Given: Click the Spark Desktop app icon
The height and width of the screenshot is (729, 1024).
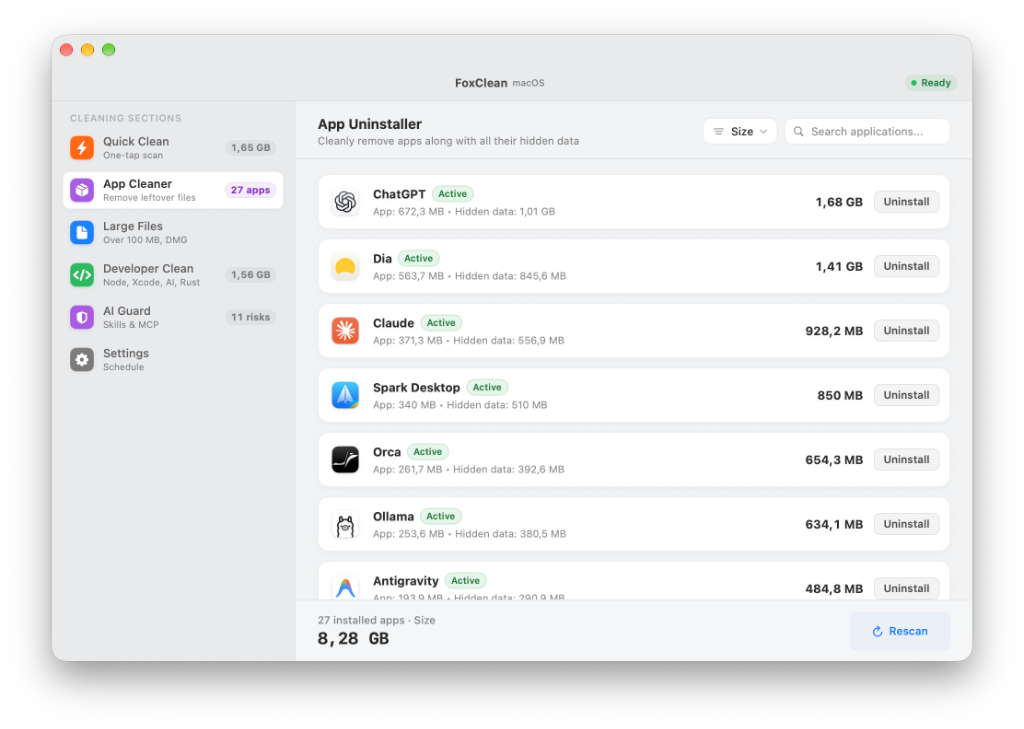Looking at the screenshot, I should click(345, 395).
